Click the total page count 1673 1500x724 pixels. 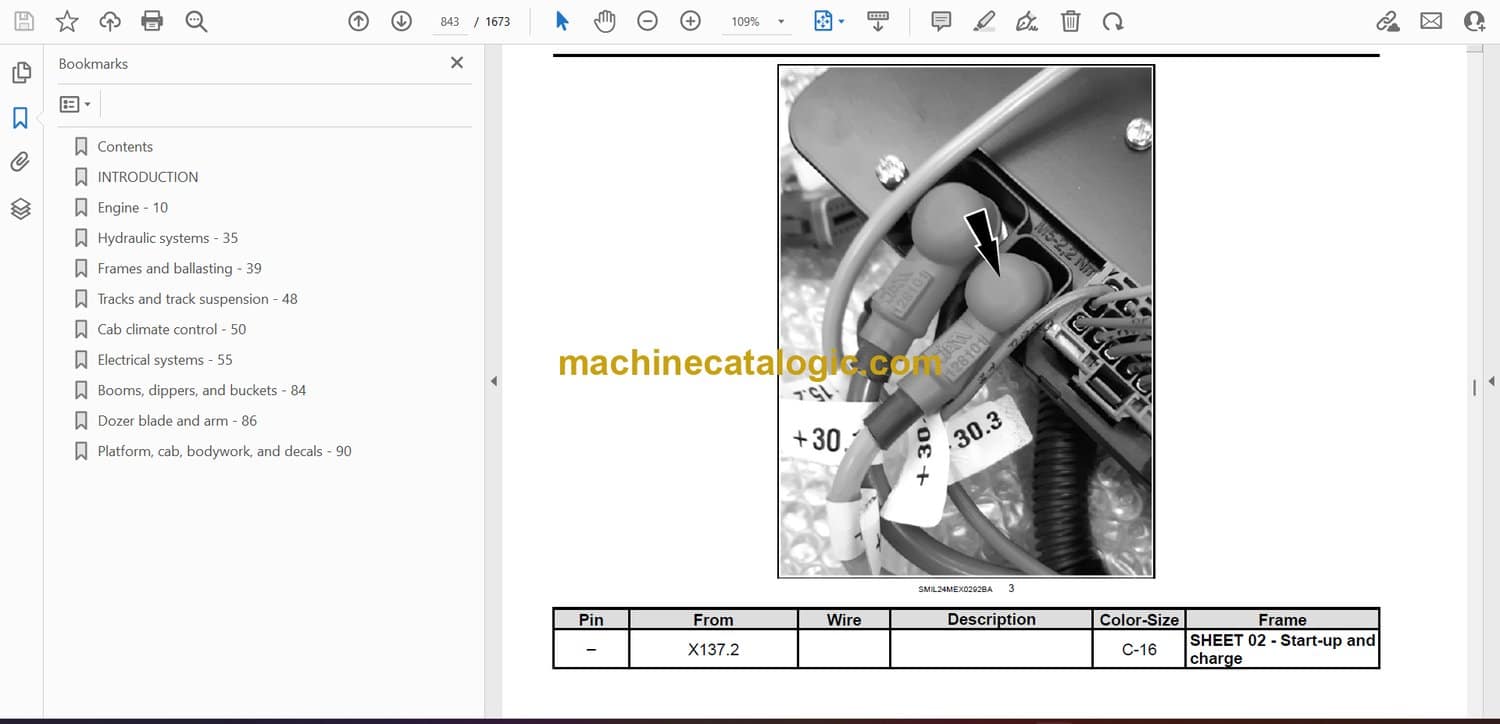(x=498, y=21)
